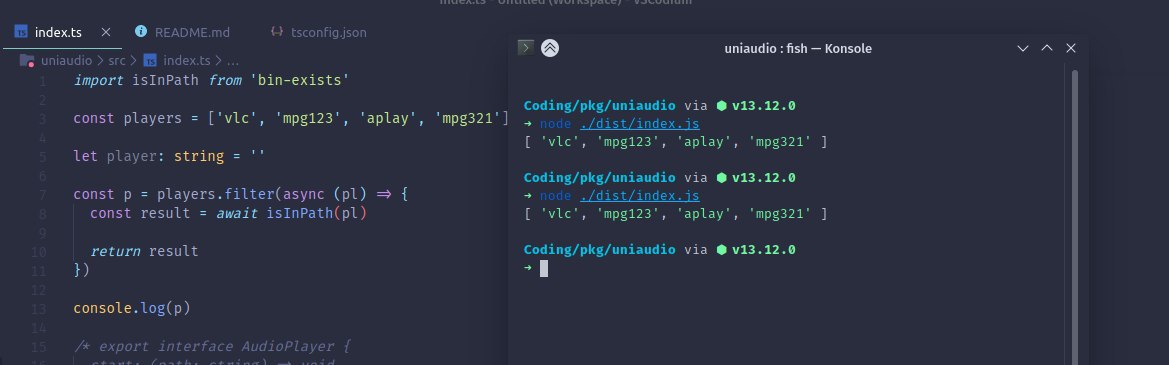The height and width of the screenshot is (365, 1169).
Task: Click the 'bin-exists' import string
Action: pos(300,80)
